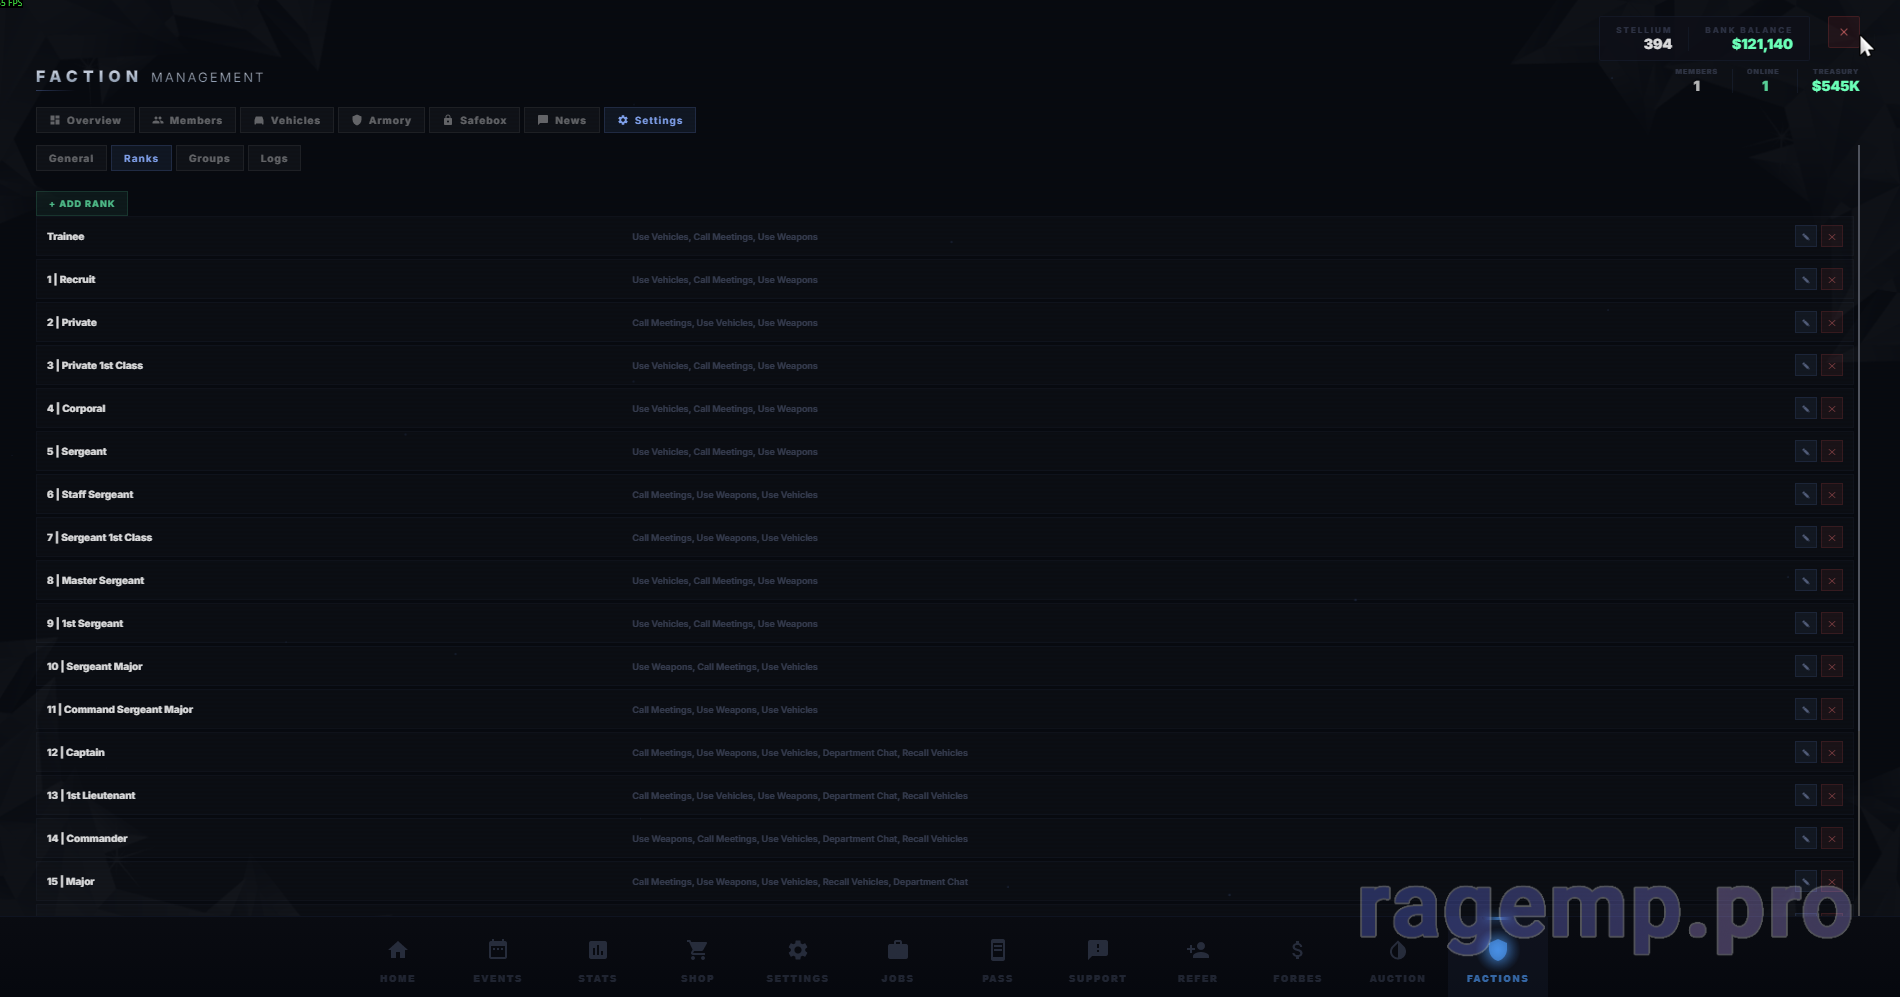This screenshot has height=997, width=1900.
Task: Open the Events calendar icon
Action: pyautogui.click(x=497, y=951)
